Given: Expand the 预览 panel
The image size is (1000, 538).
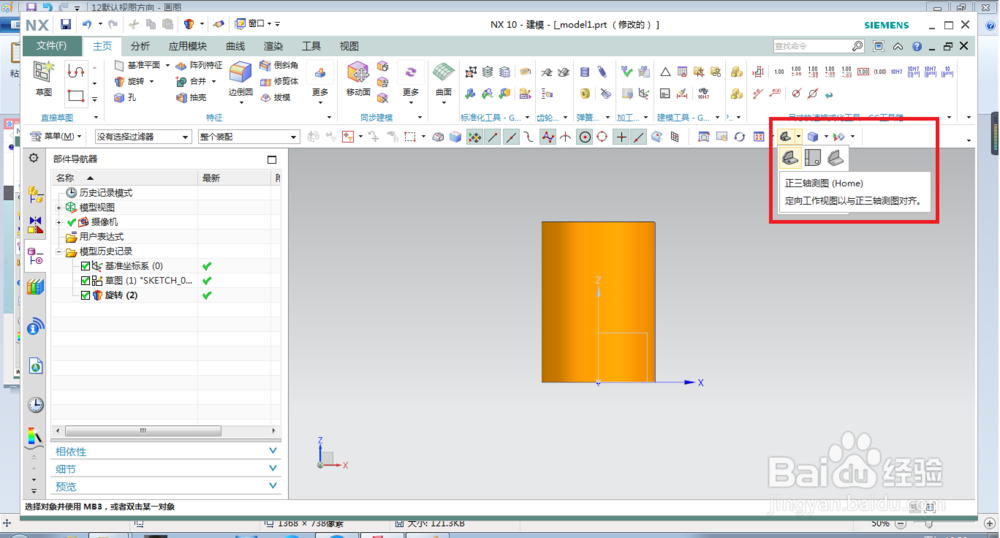Looking at the screenshot, I should tap(166, 486).
